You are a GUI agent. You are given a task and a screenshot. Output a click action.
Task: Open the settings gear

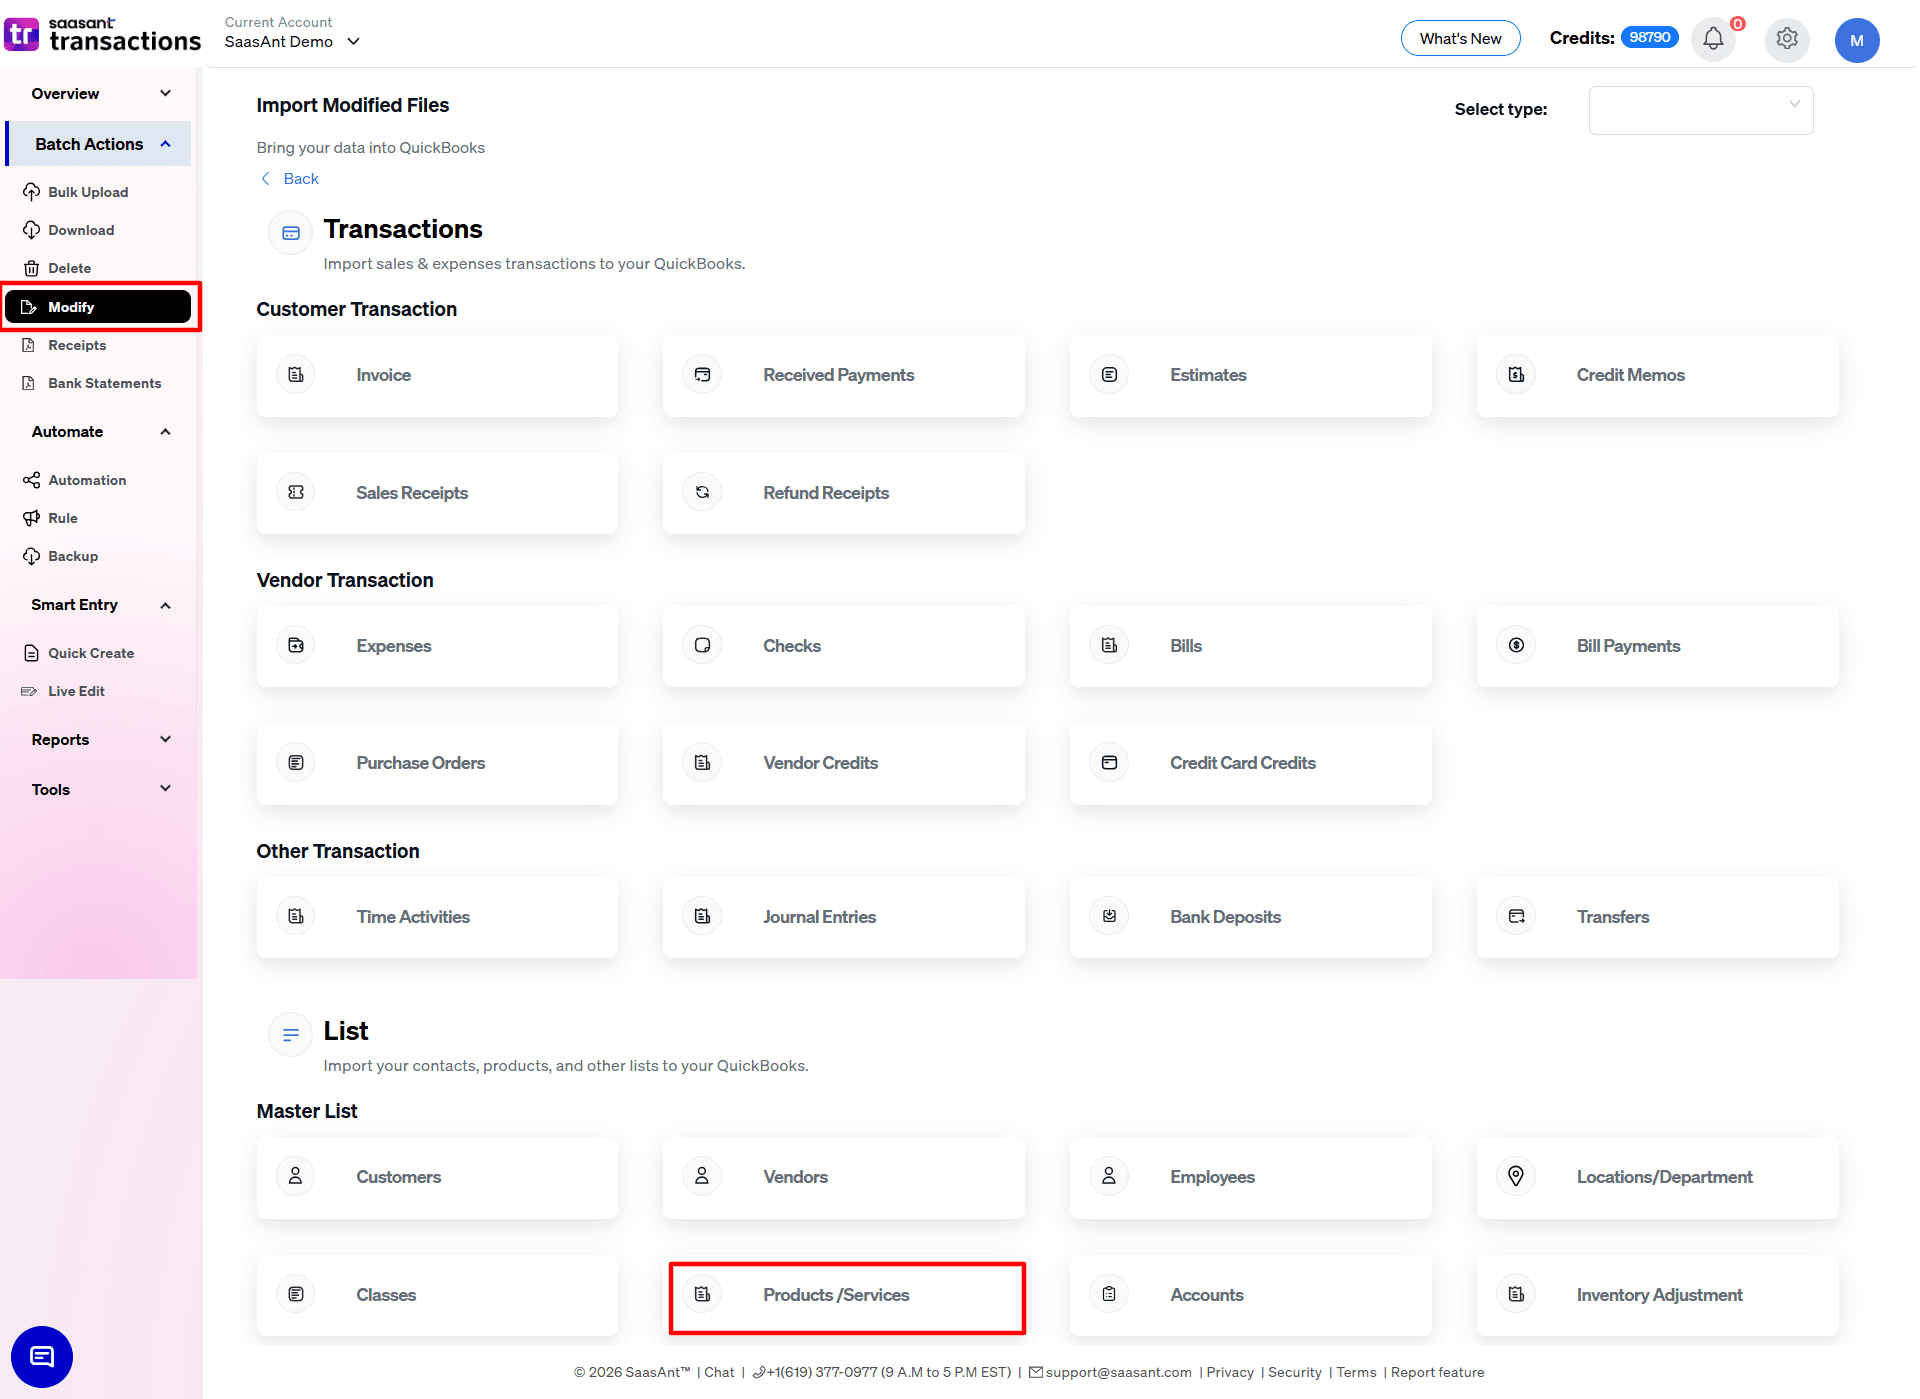pos(1787,39)
